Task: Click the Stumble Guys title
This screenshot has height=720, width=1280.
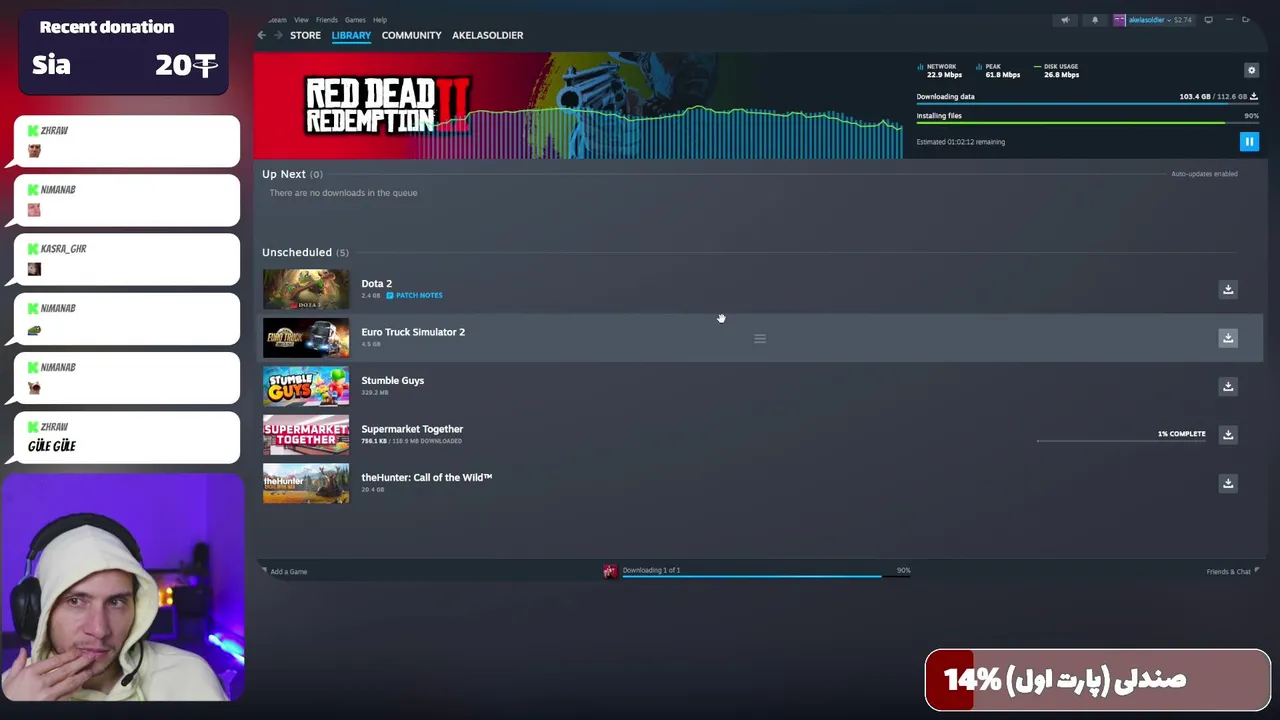Action: (392, 381)
